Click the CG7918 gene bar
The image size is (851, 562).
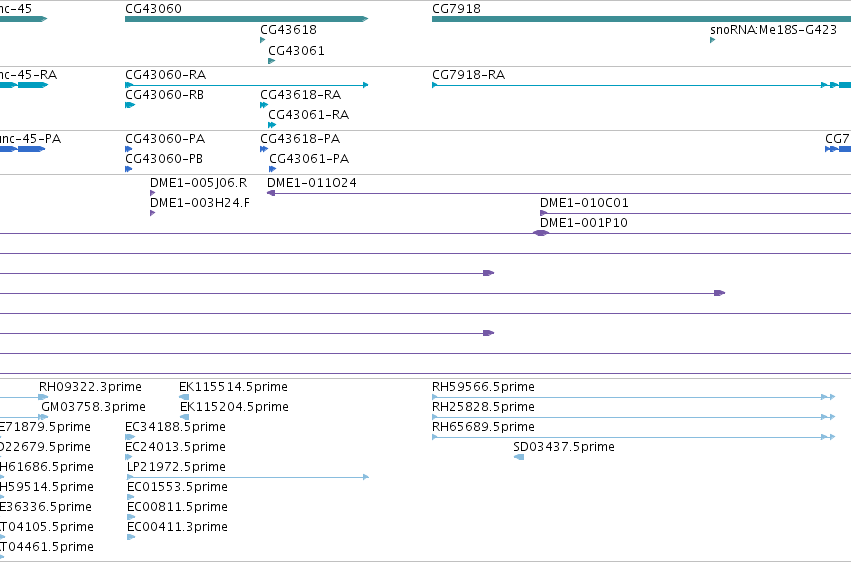click(x=642, y=19)
